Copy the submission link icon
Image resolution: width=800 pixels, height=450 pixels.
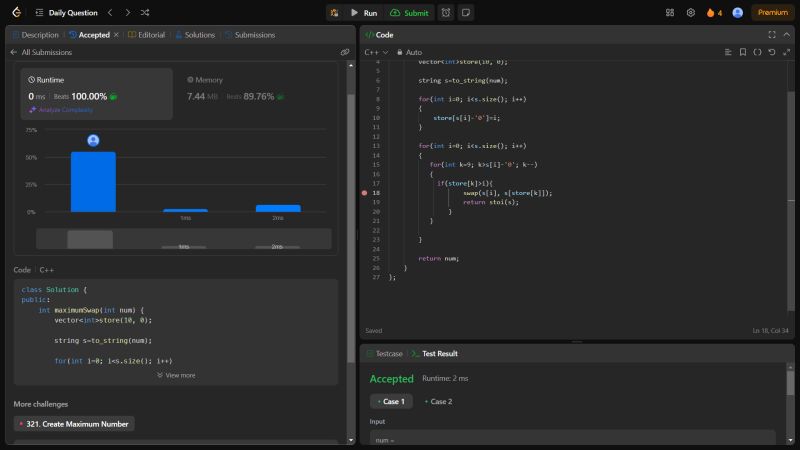(x=345, y=52)
